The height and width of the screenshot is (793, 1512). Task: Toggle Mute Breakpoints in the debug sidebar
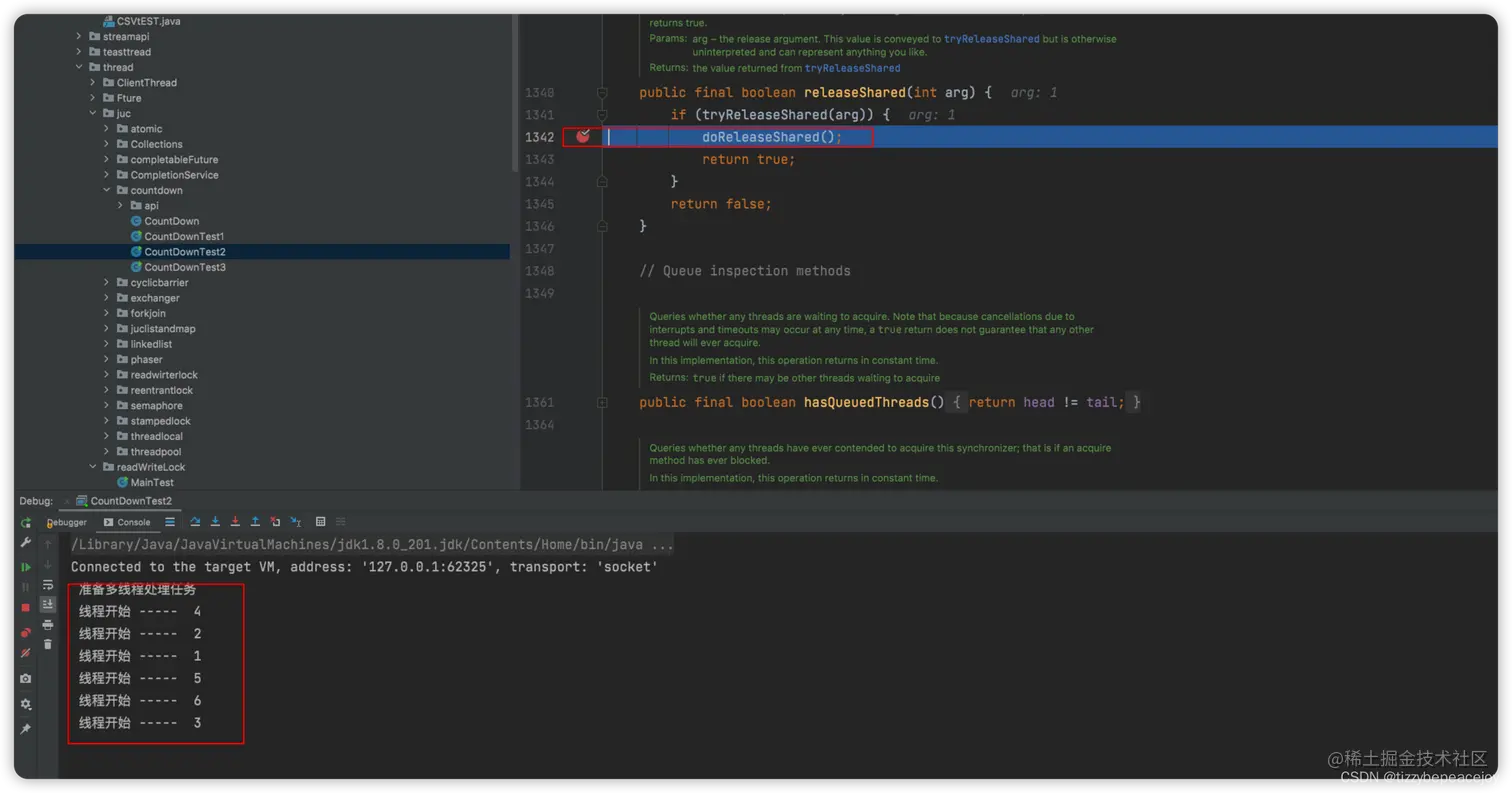[26, 653]
